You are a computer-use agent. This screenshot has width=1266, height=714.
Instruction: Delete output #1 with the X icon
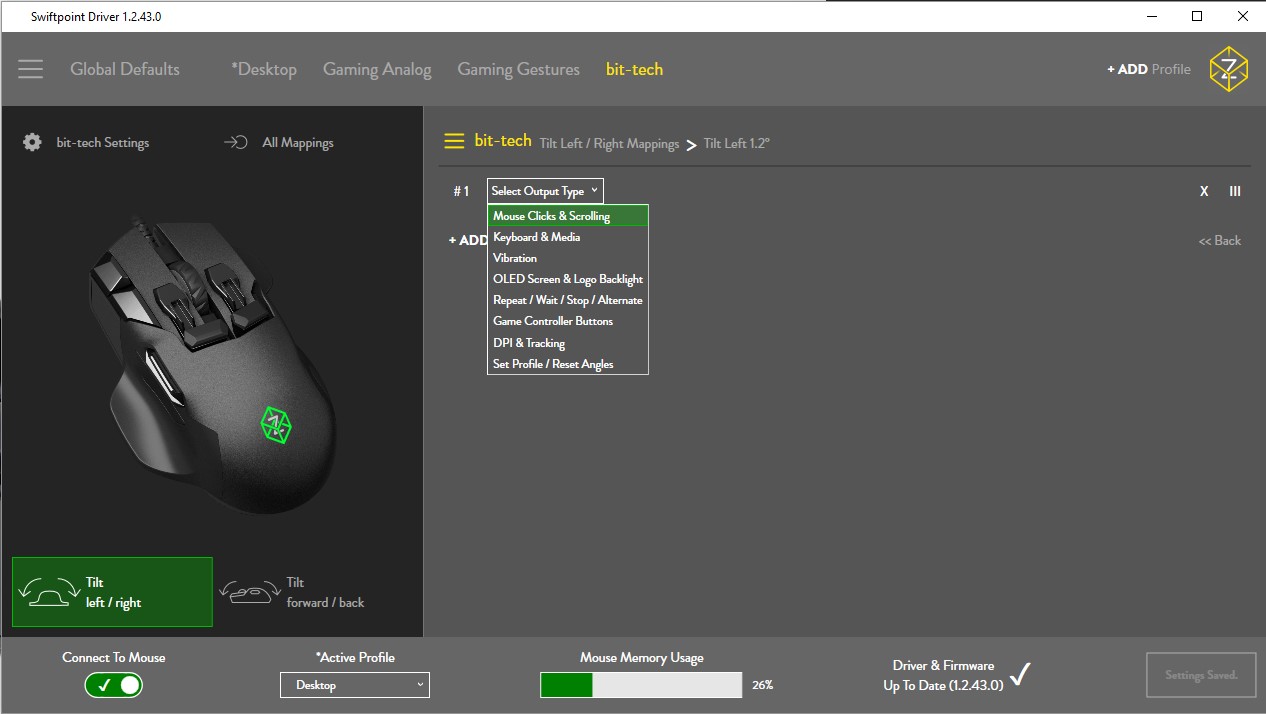1204,191
